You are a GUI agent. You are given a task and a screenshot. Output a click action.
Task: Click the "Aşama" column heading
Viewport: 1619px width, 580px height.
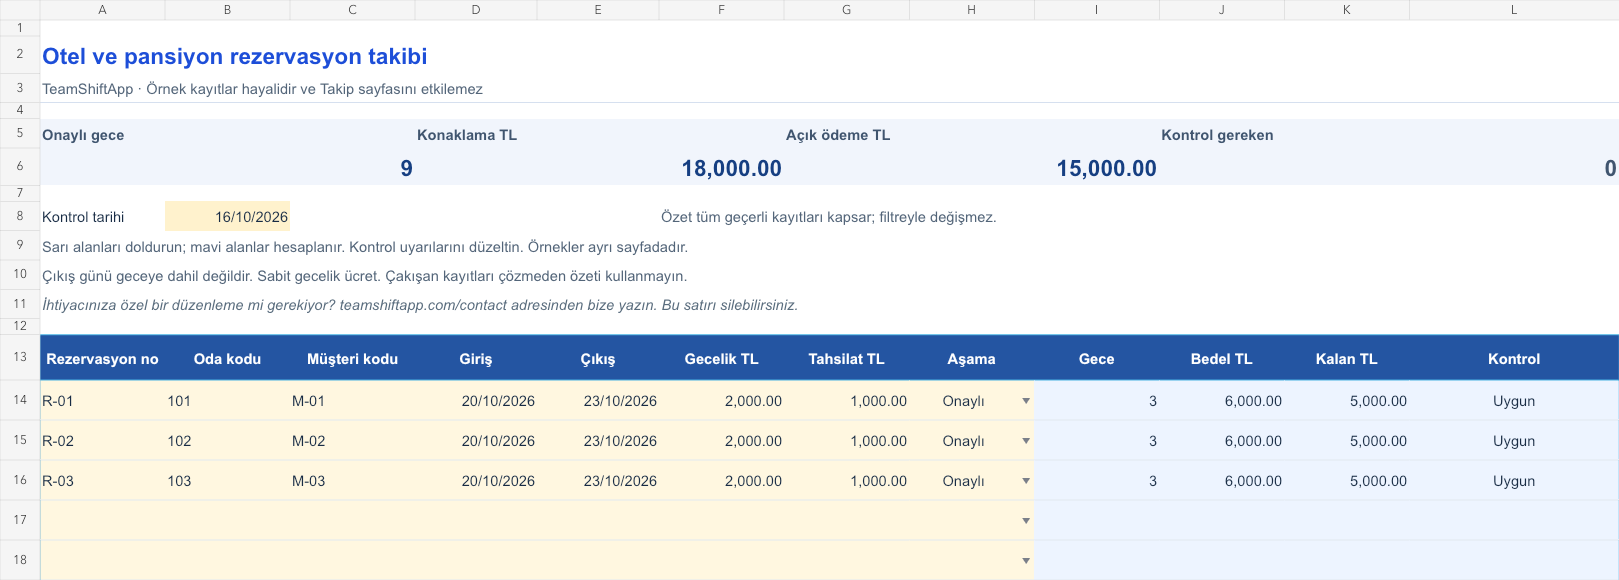tap(971, 359)
